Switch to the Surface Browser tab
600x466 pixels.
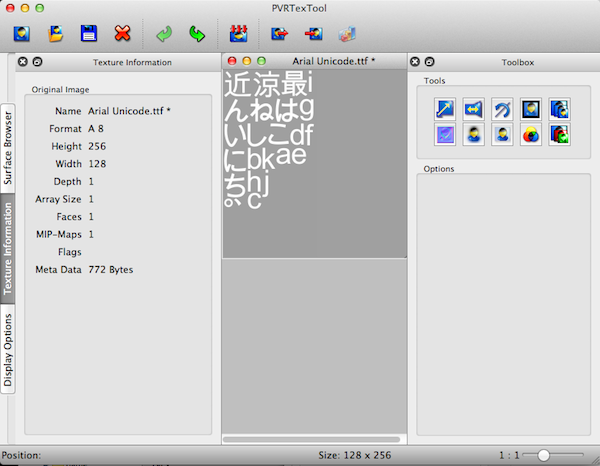click(8, 148)
